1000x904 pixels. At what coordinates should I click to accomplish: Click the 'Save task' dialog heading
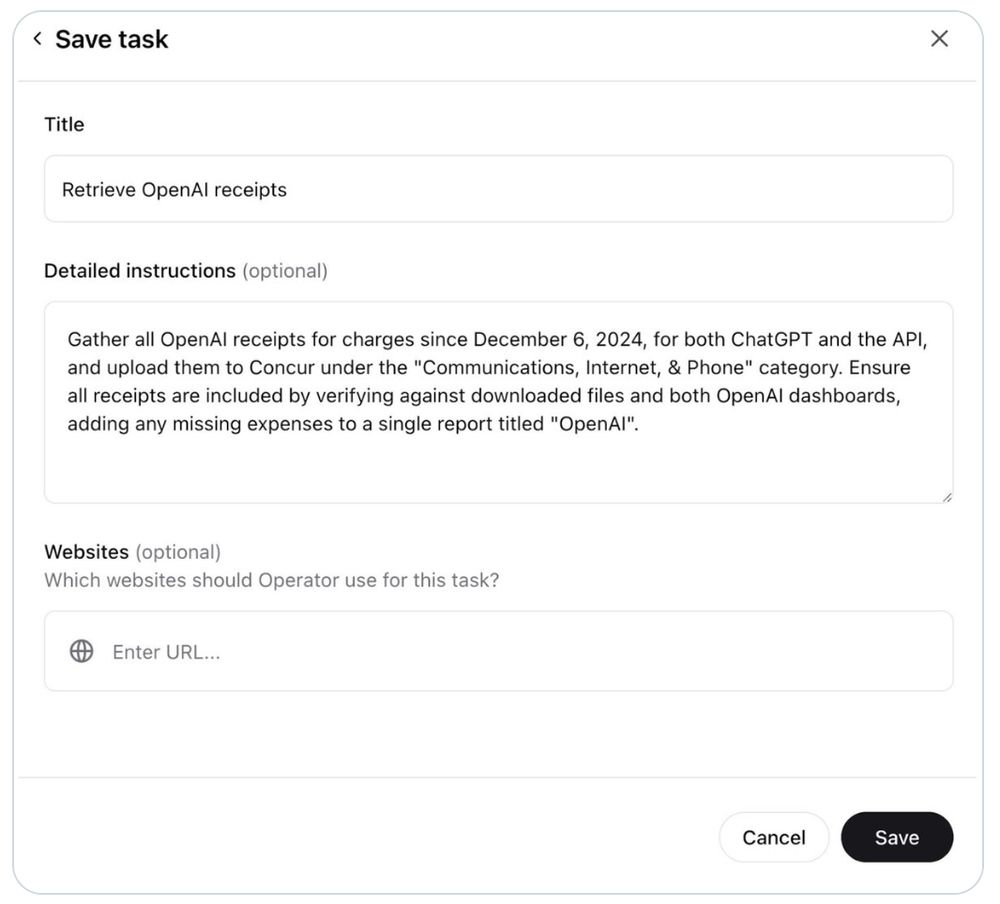pos(112,40)
